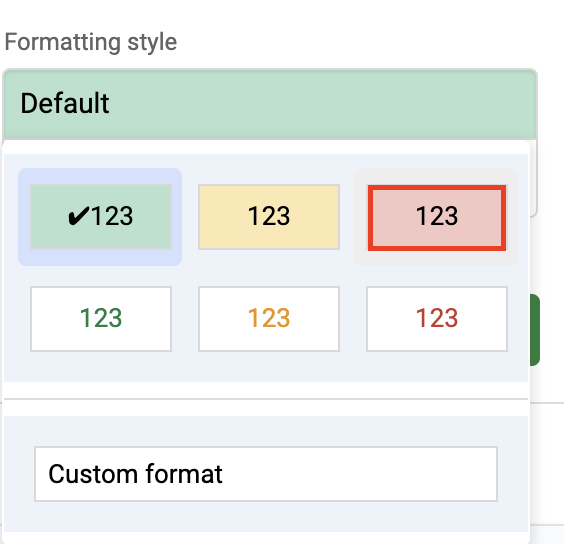Apply the orange text 123 preset
The height and width of the screenshot is (544, 564).
[269, 319]
